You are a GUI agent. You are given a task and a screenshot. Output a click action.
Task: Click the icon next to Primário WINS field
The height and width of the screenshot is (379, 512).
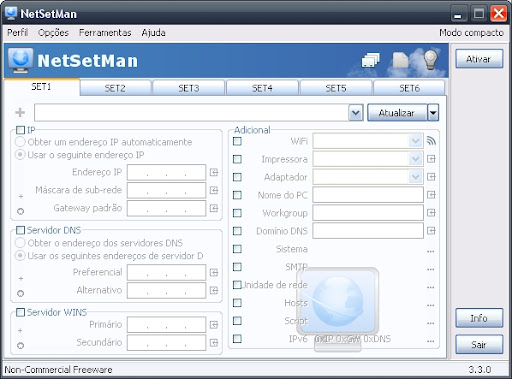tap(214, 325)
